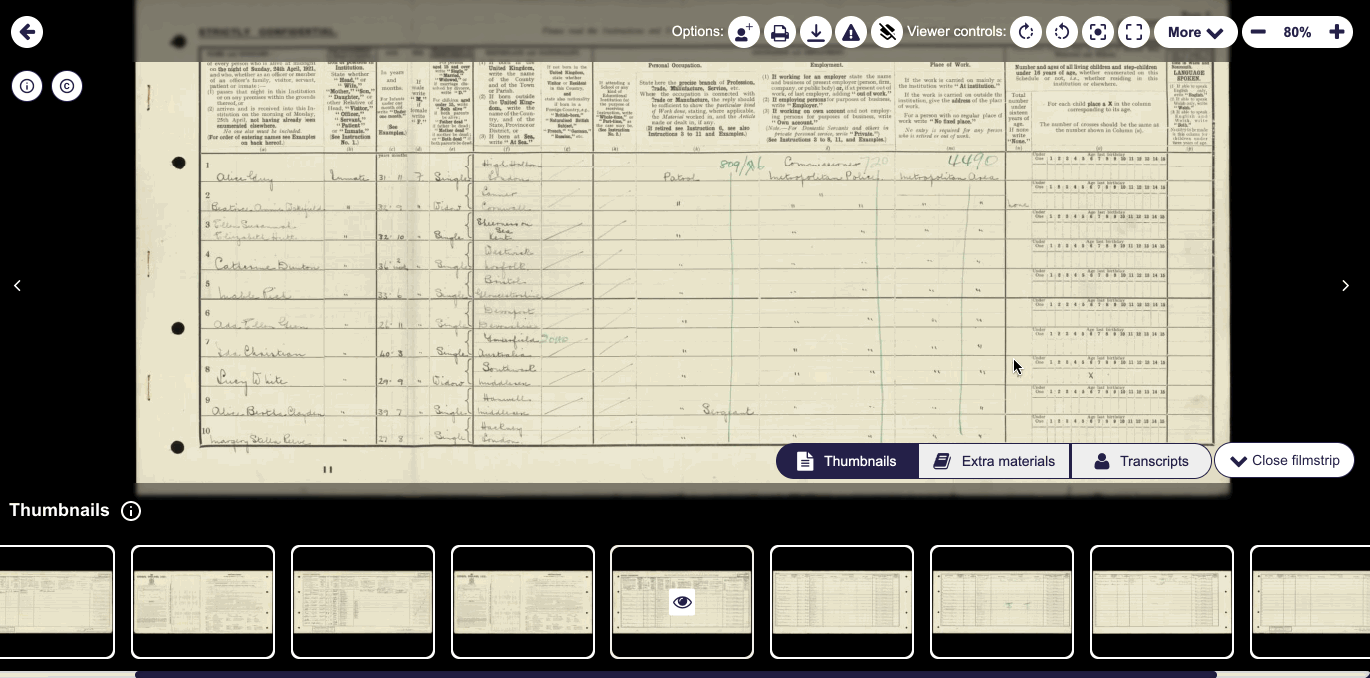Click the right arrow to view next image

tap(1346, 285)
